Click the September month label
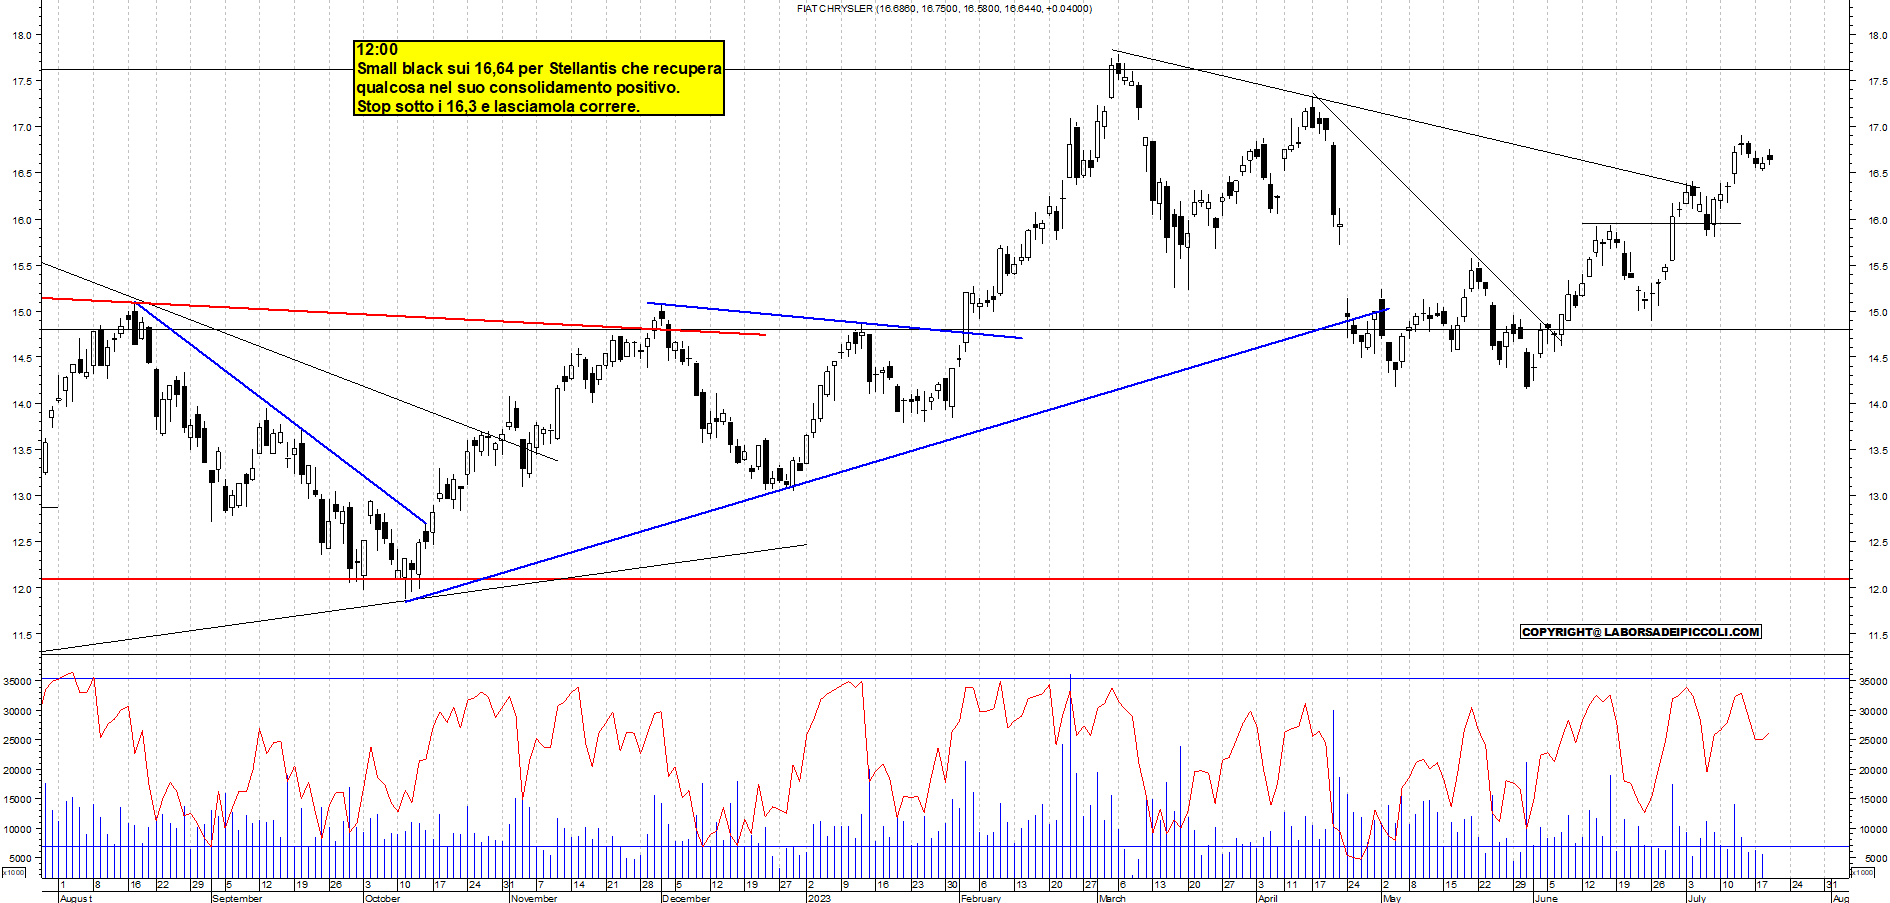 click(x=237, y=898)
